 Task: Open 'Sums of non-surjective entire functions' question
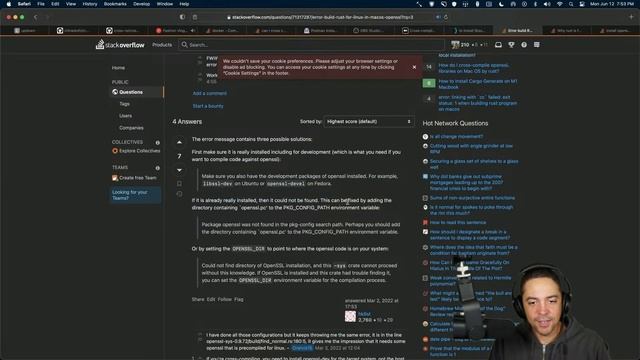pos(472,198)
